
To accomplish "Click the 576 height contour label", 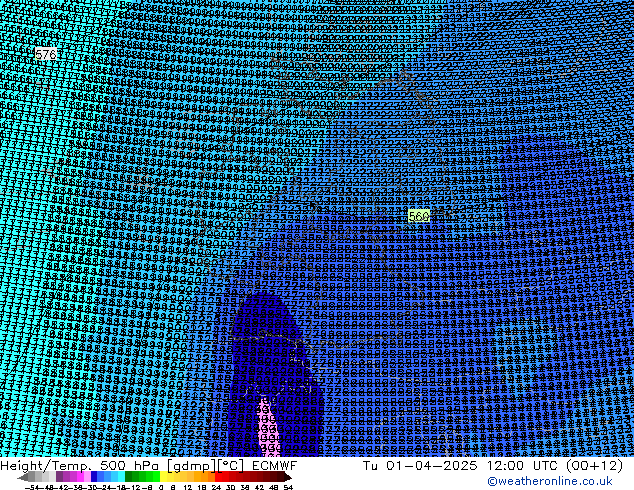I will click(45, 54).
